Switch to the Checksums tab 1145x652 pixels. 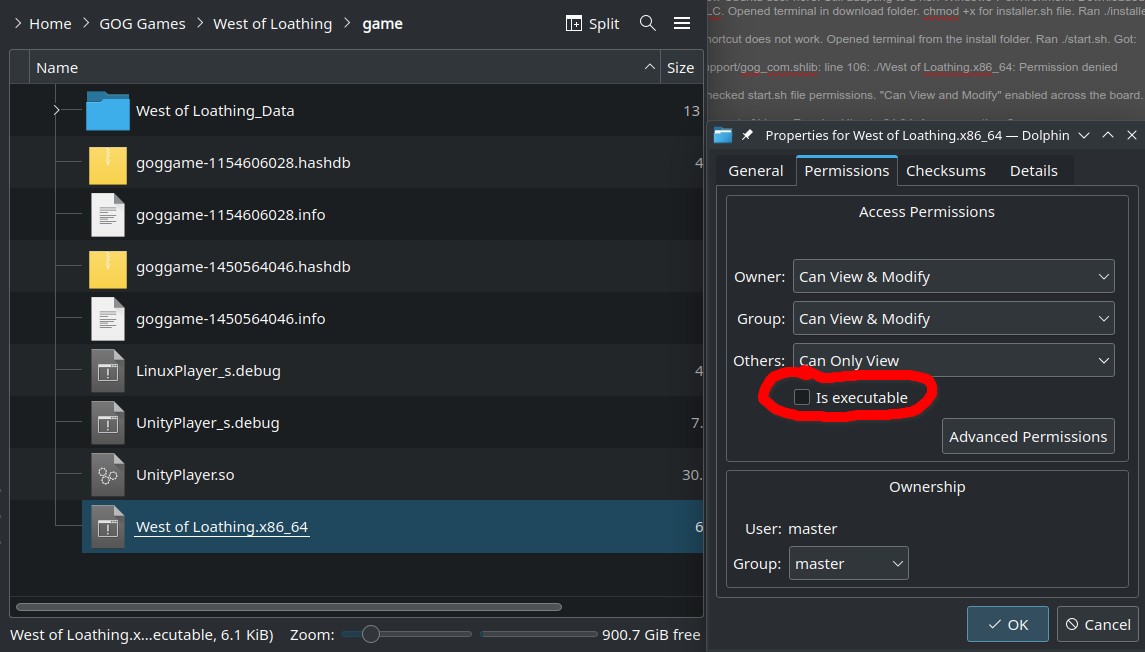[x=946, y=171]
